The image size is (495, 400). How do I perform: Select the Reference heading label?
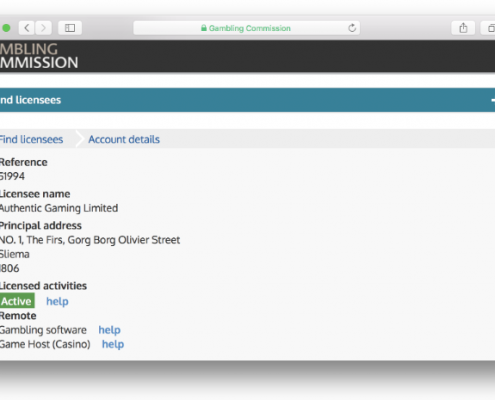click(24, 162)
